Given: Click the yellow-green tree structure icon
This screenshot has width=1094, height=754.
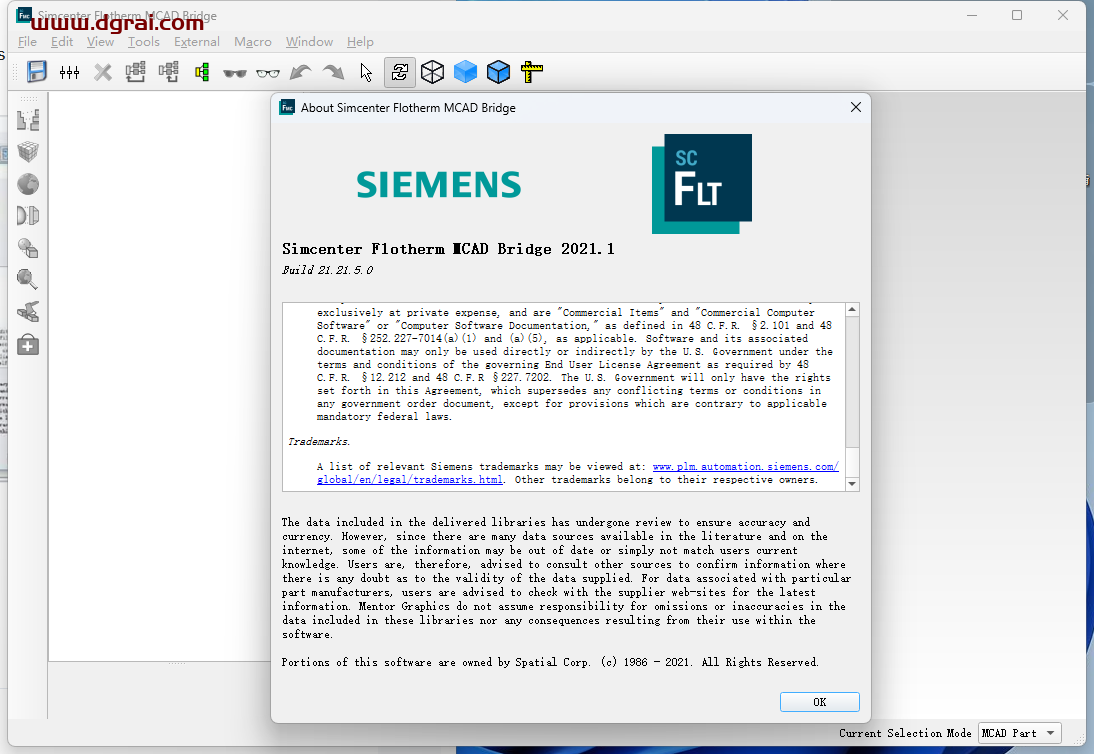Looking at the screenshot, I should [x=202, y=72].
